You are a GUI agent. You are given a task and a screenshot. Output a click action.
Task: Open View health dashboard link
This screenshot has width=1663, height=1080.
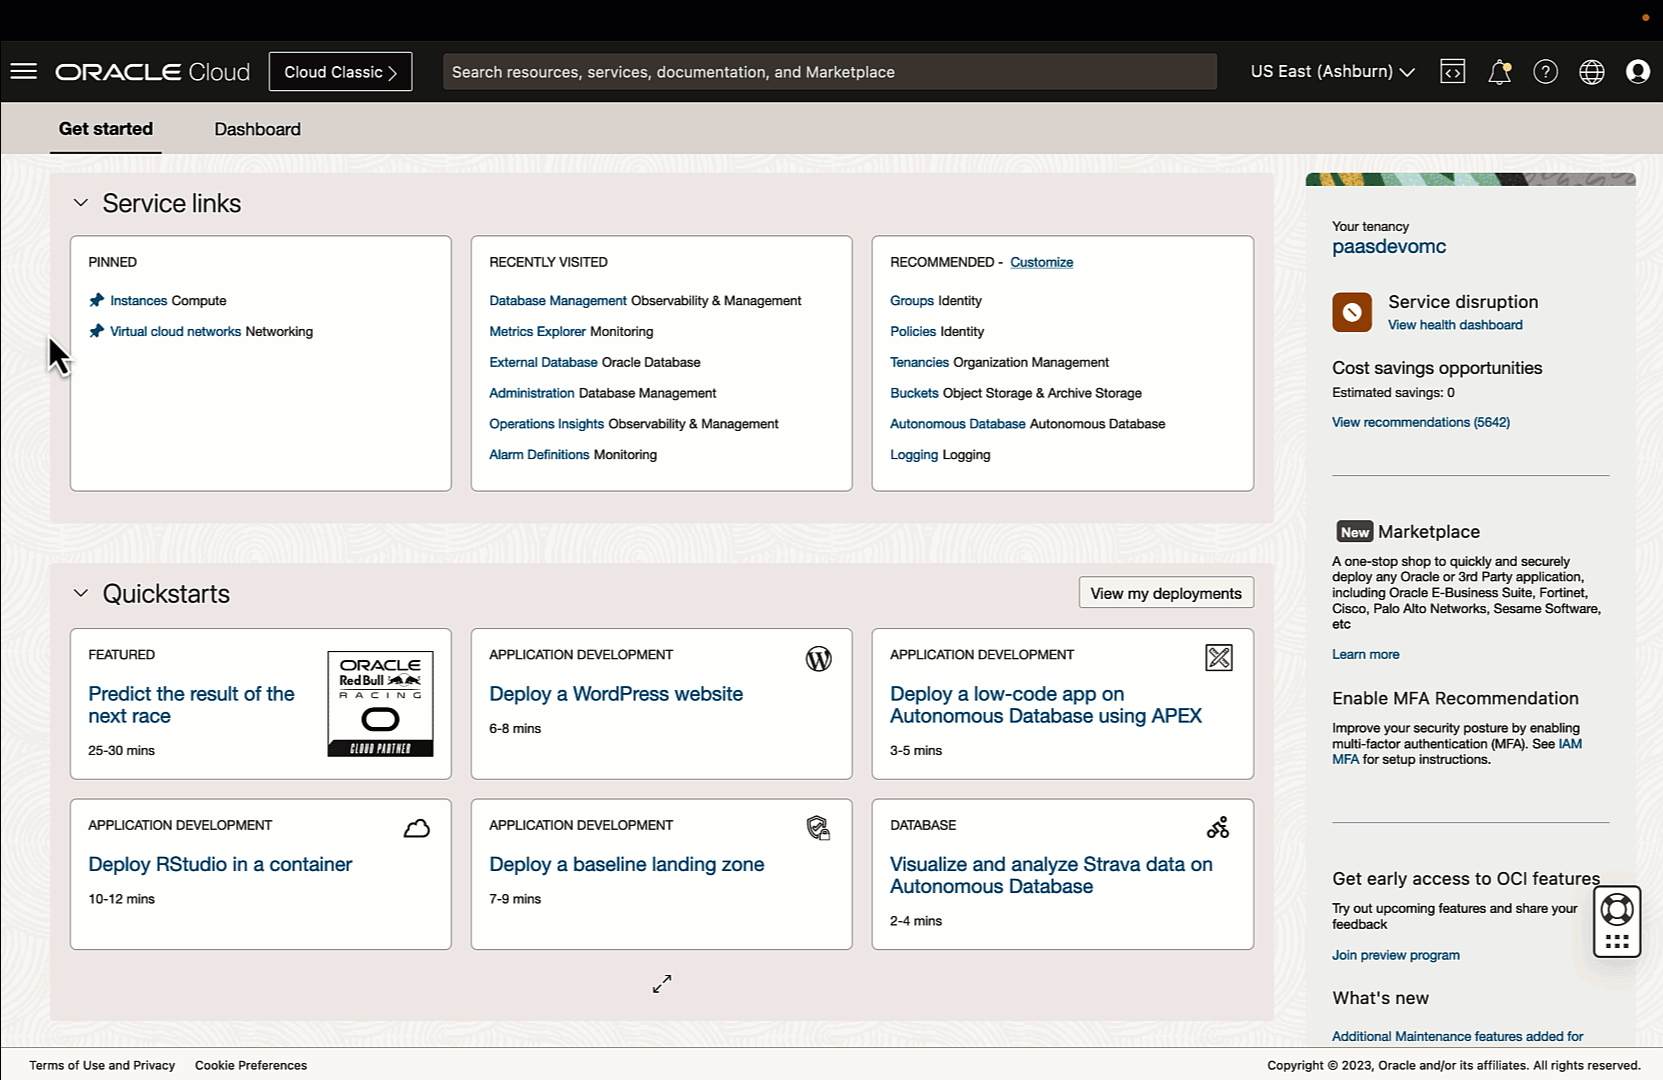pyautogui.click(x=1454, y=325)
